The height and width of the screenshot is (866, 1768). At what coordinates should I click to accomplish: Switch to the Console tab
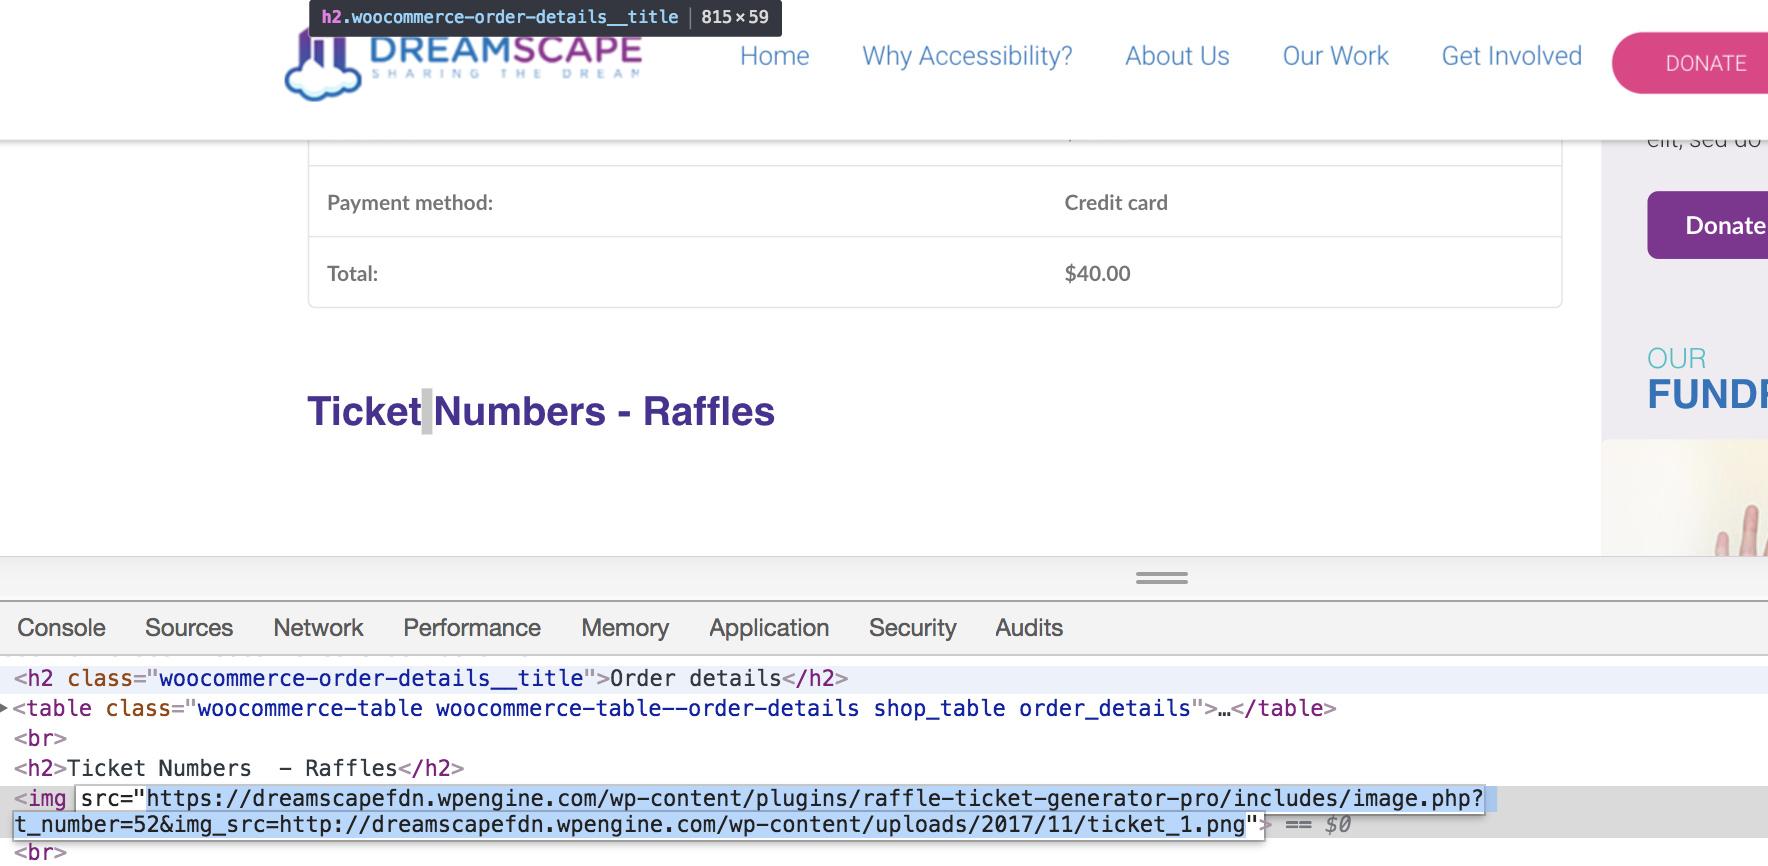pos(61,628)
